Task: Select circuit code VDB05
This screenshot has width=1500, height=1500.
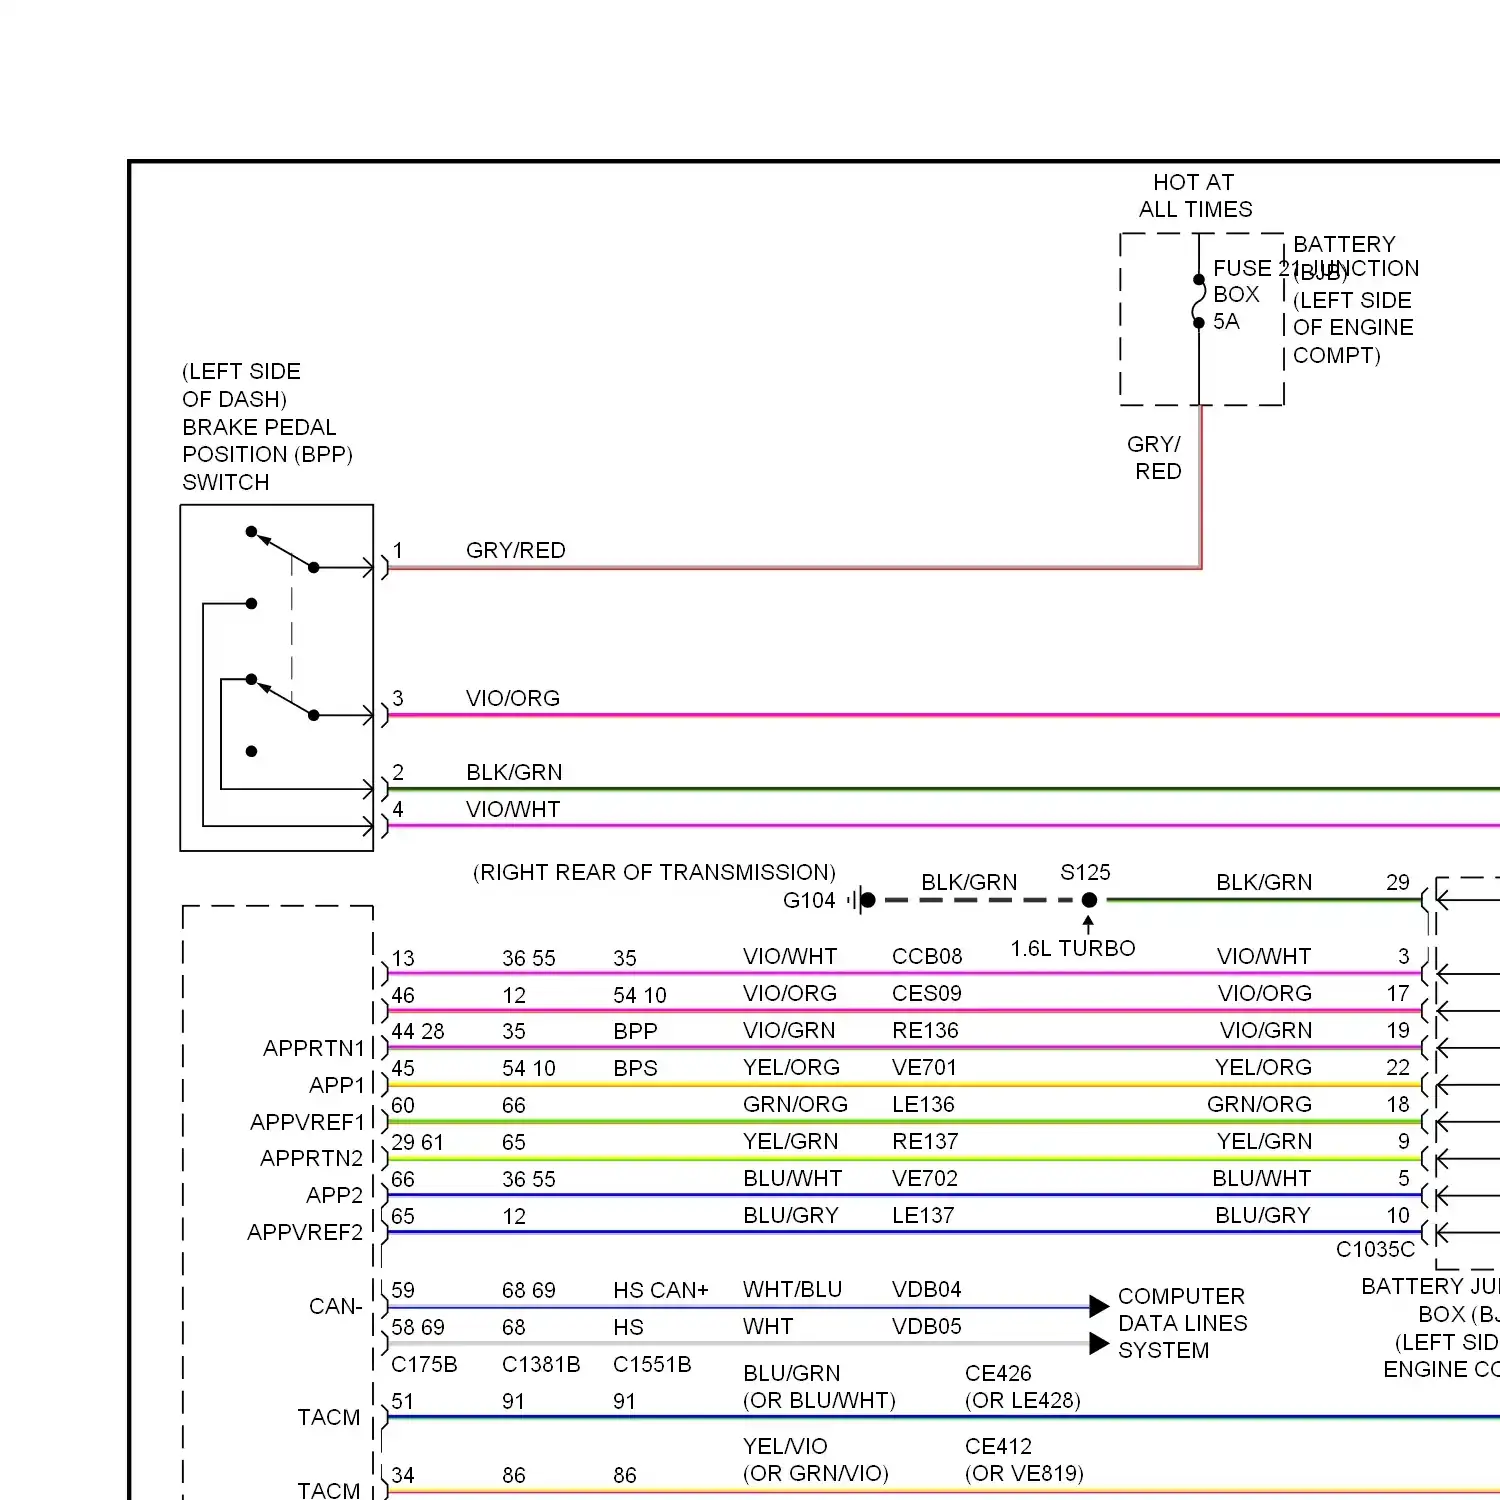Action: (927, 1326)
